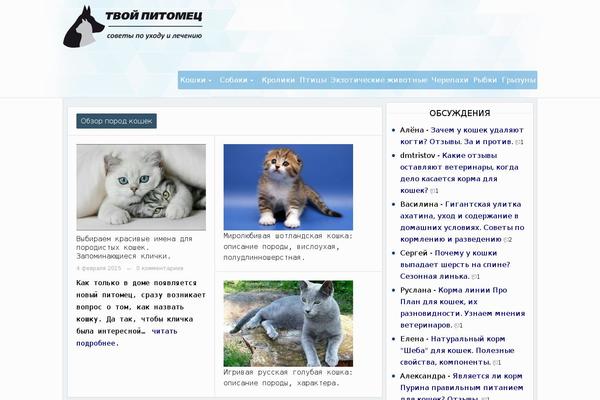Click comment count icon after Елена's discussion
The height and width of the screenshot is (400, 600).
coord(497,362)
